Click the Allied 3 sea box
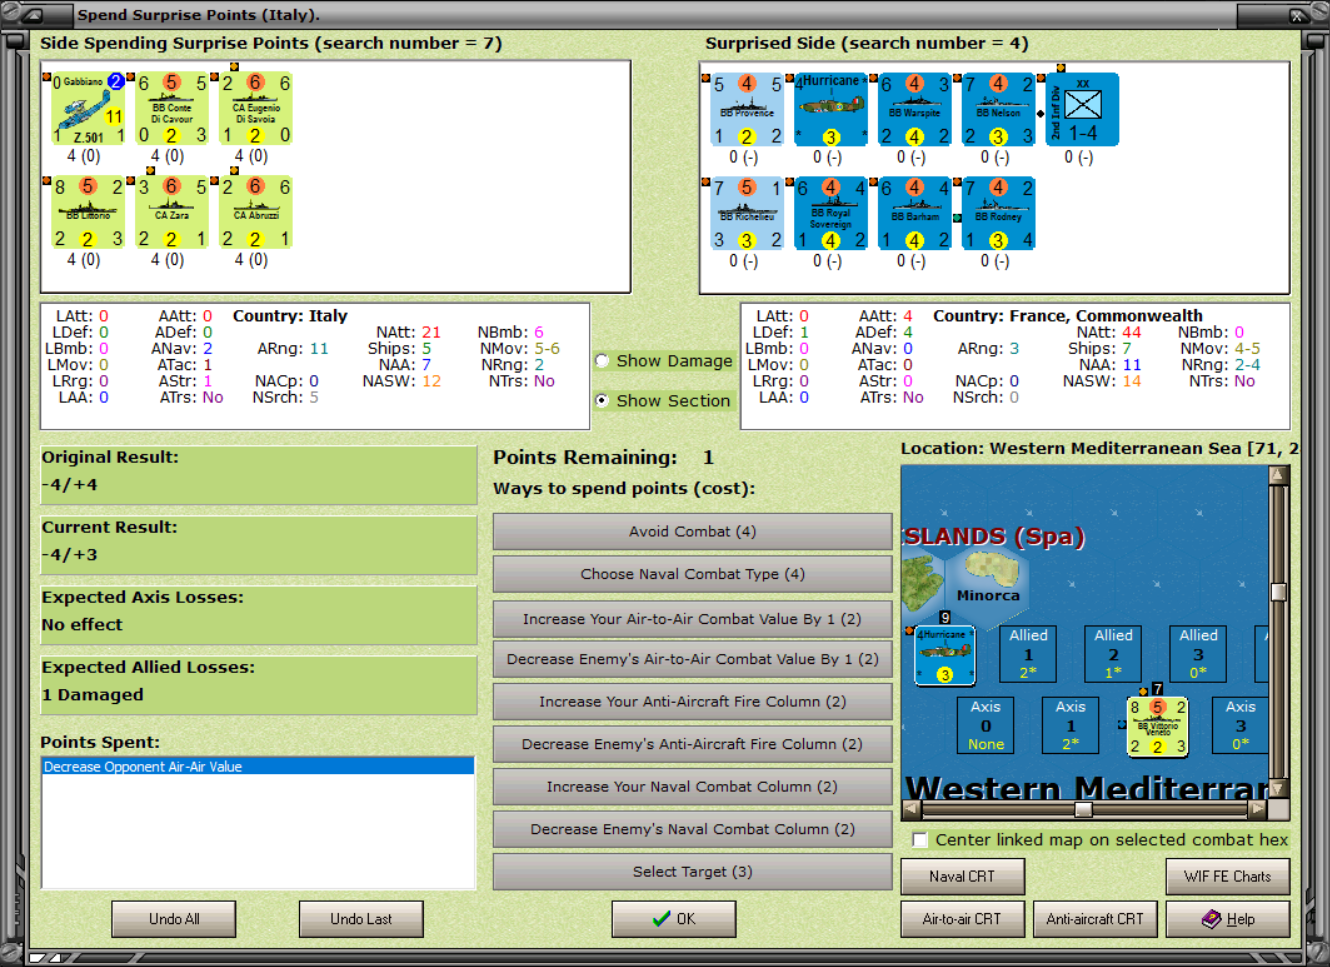The image size is (1330, 967). coord(1198,654)
